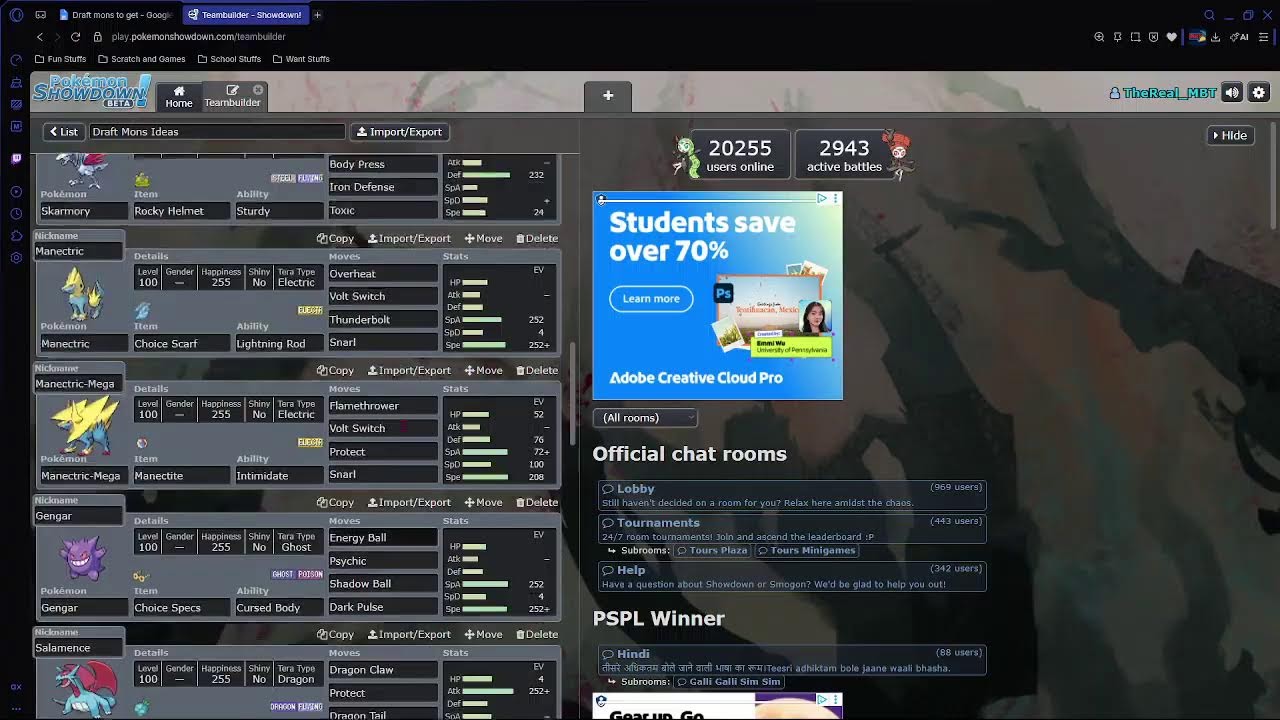Click Manectric's Choice Scarf item field

(x=181, y=344)
